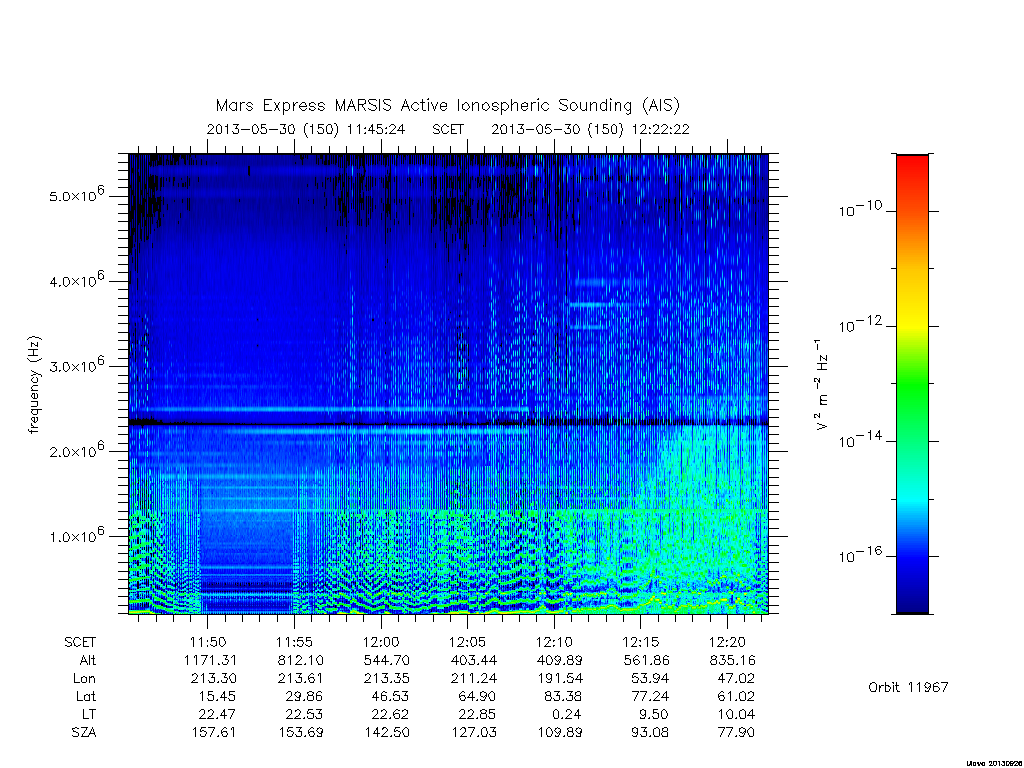Click time tick label '12:10'

point(554,642)
